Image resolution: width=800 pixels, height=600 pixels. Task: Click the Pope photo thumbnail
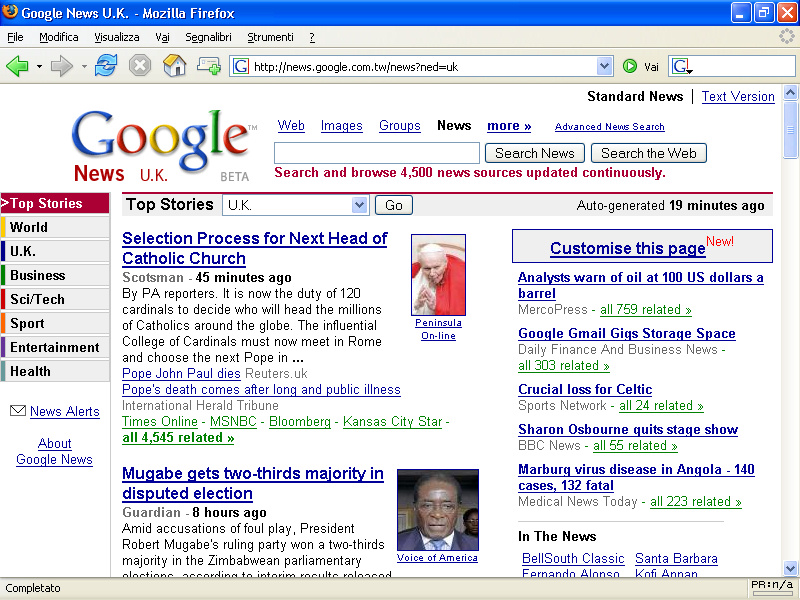438,275
